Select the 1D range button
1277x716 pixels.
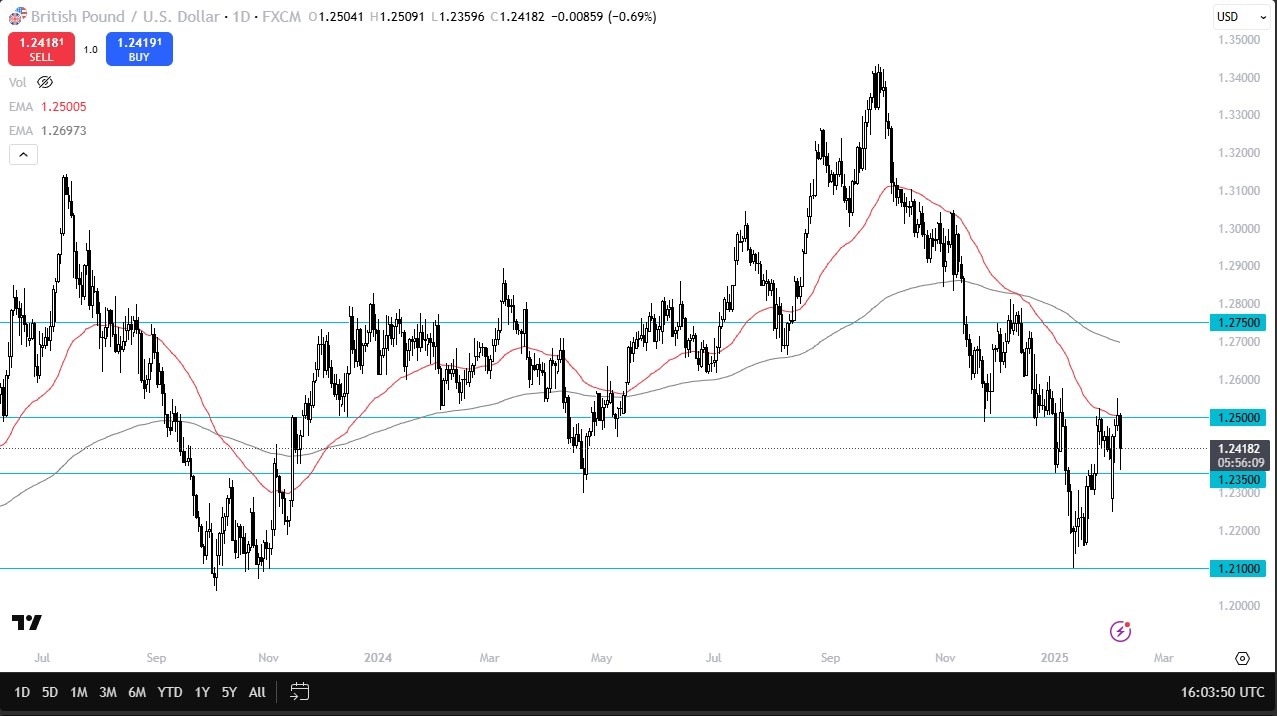[21, 691]
